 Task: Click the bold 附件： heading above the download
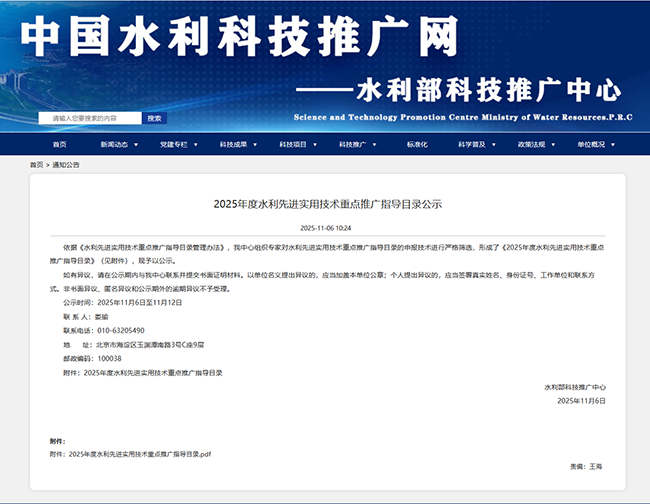(58, 441)
